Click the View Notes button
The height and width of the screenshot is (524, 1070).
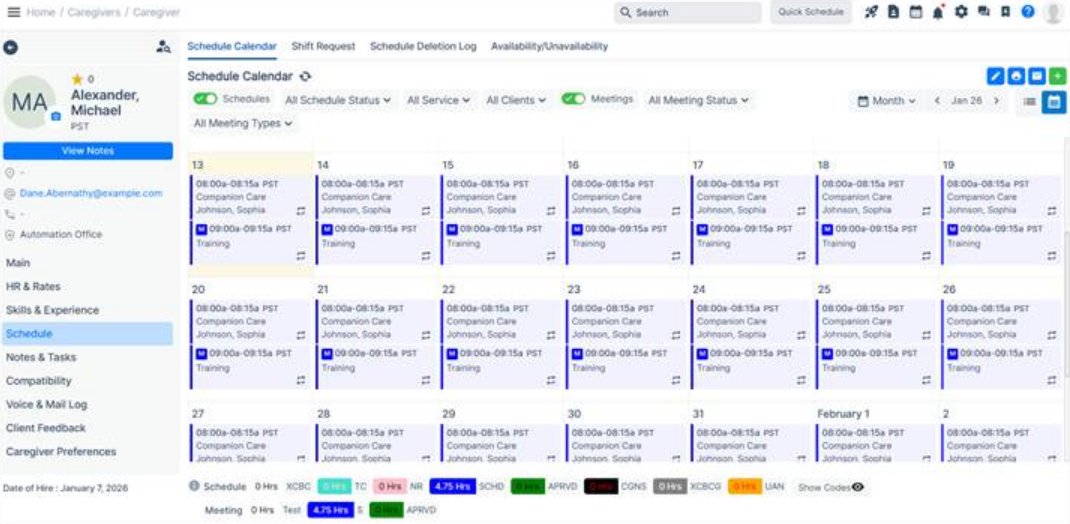[88, 151]
